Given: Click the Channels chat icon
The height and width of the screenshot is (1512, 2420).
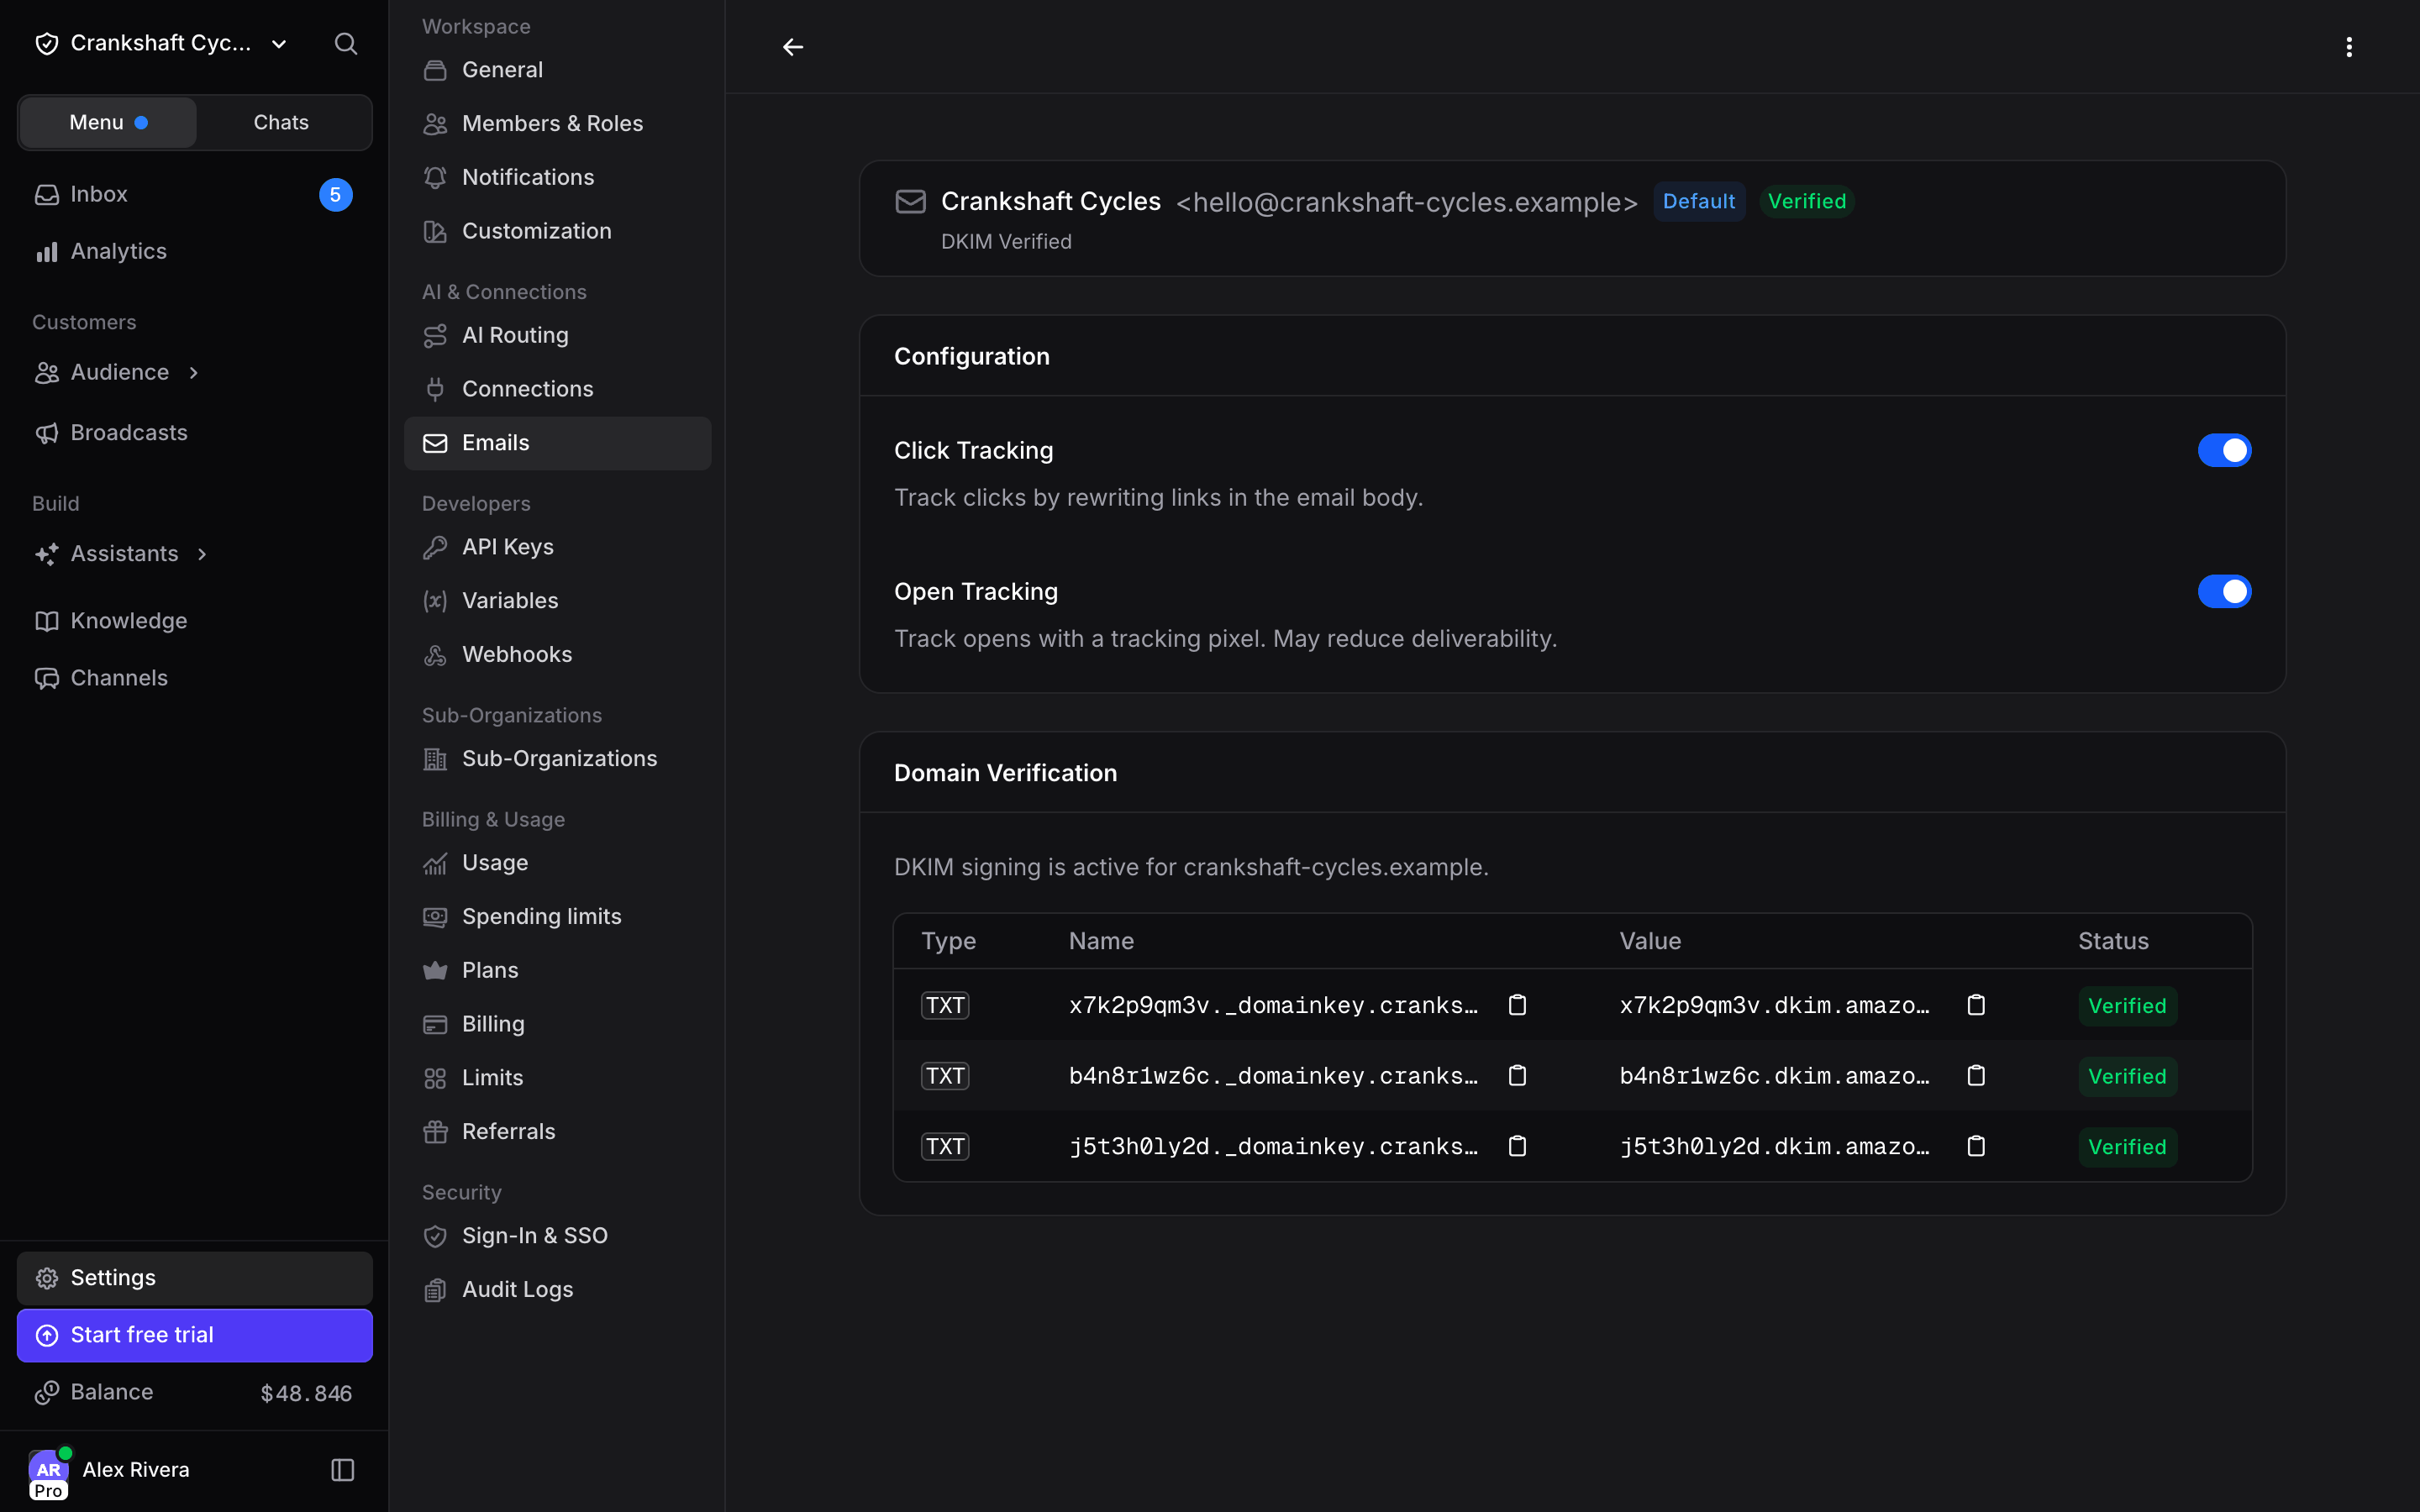Looking at the screenshot, I should coord(47,678).
